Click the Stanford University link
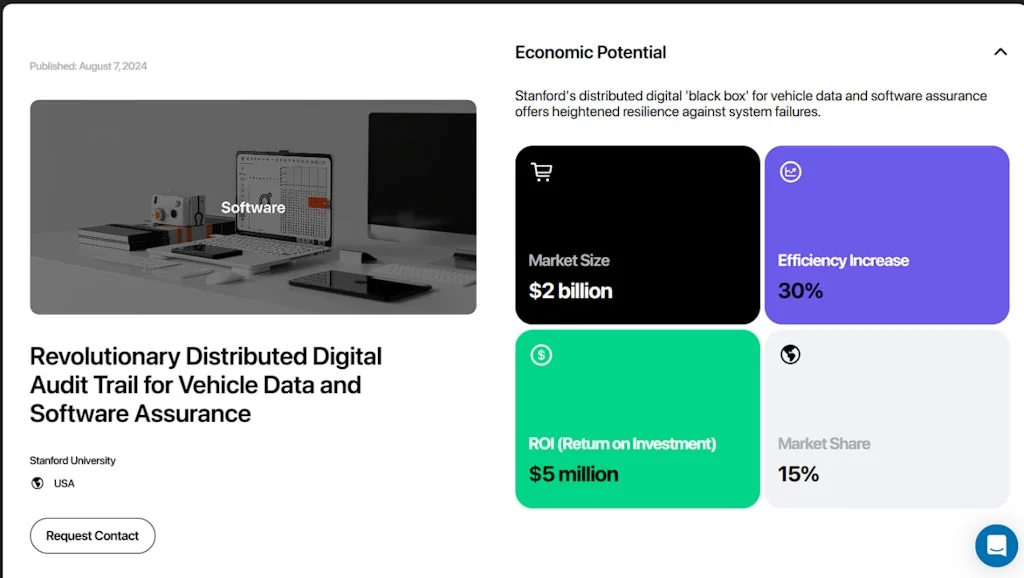The width and height of the screenshot is (1024, 578). click(x=73, y=461)
